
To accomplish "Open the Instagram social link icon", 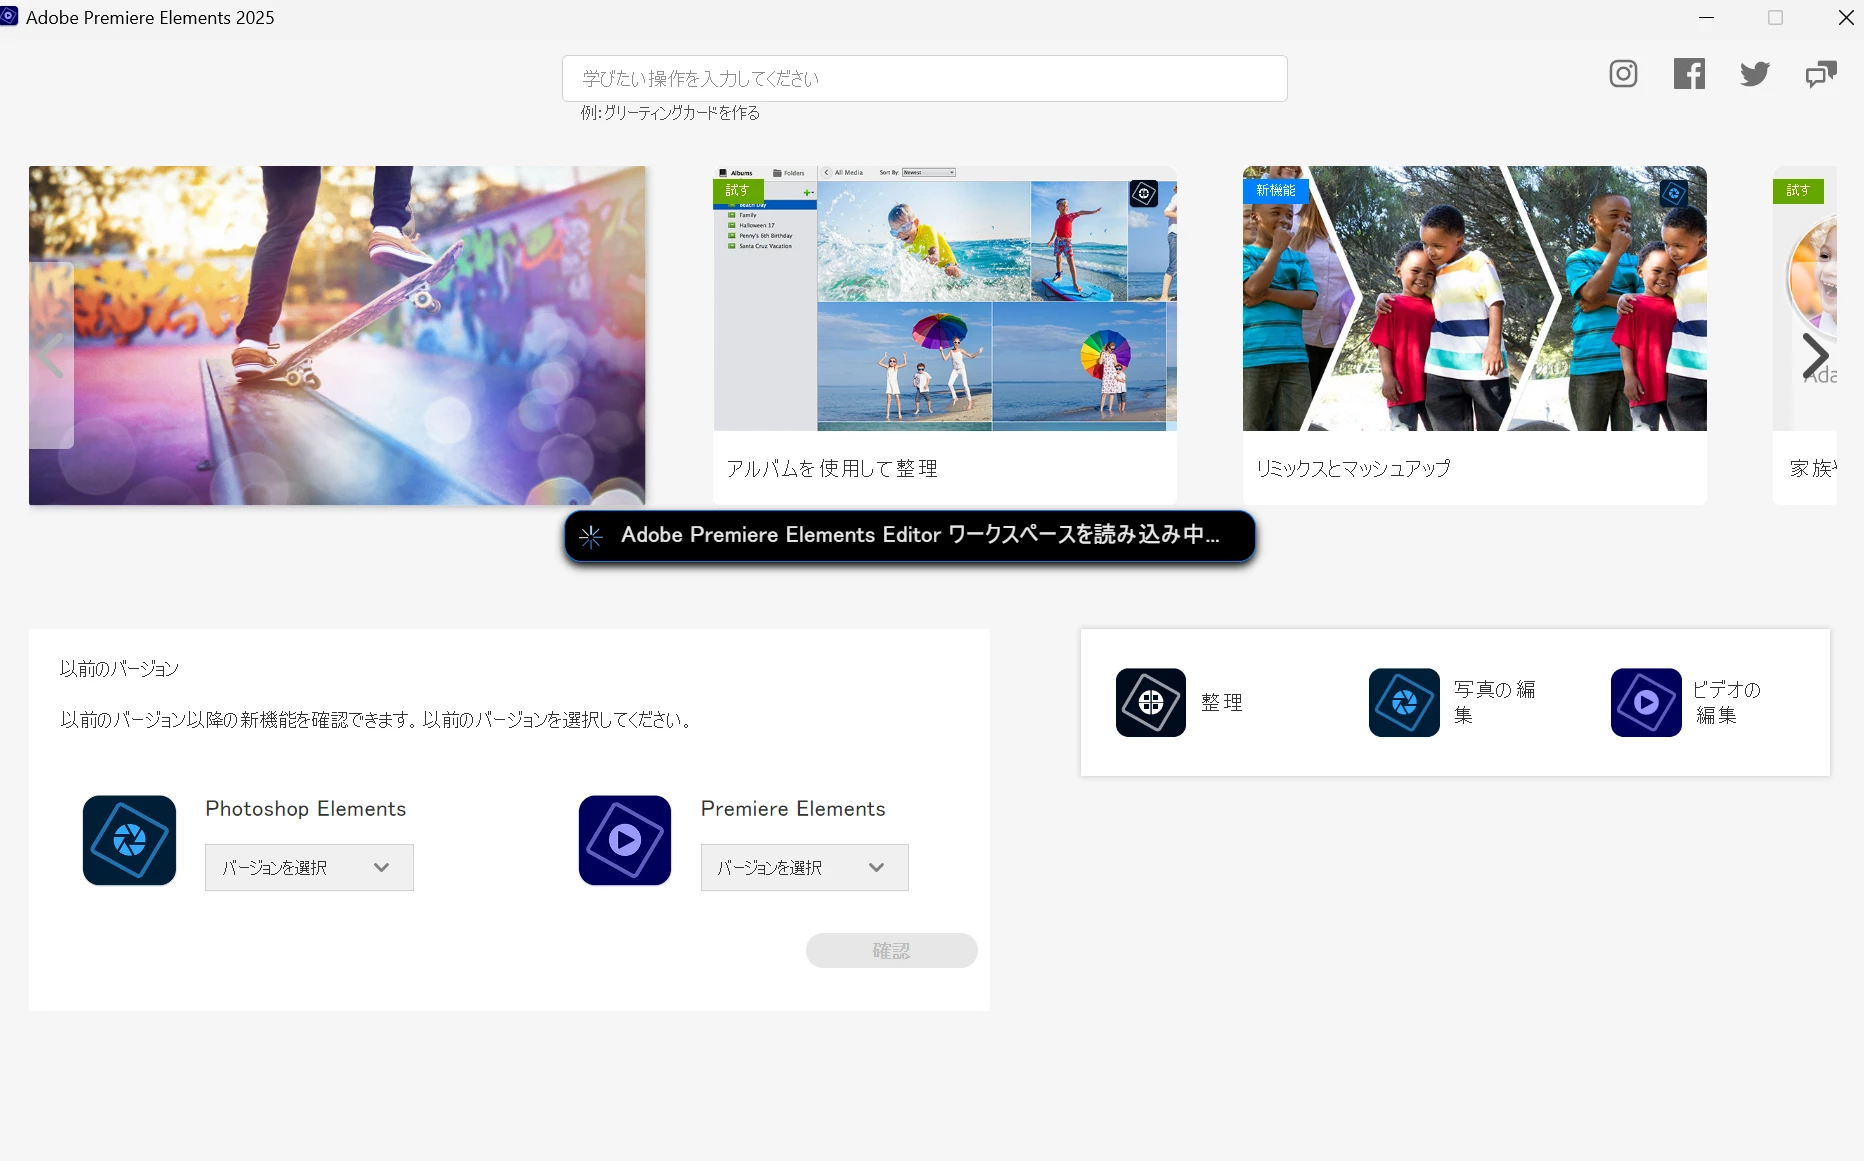I will click(x=1623, y=74).
